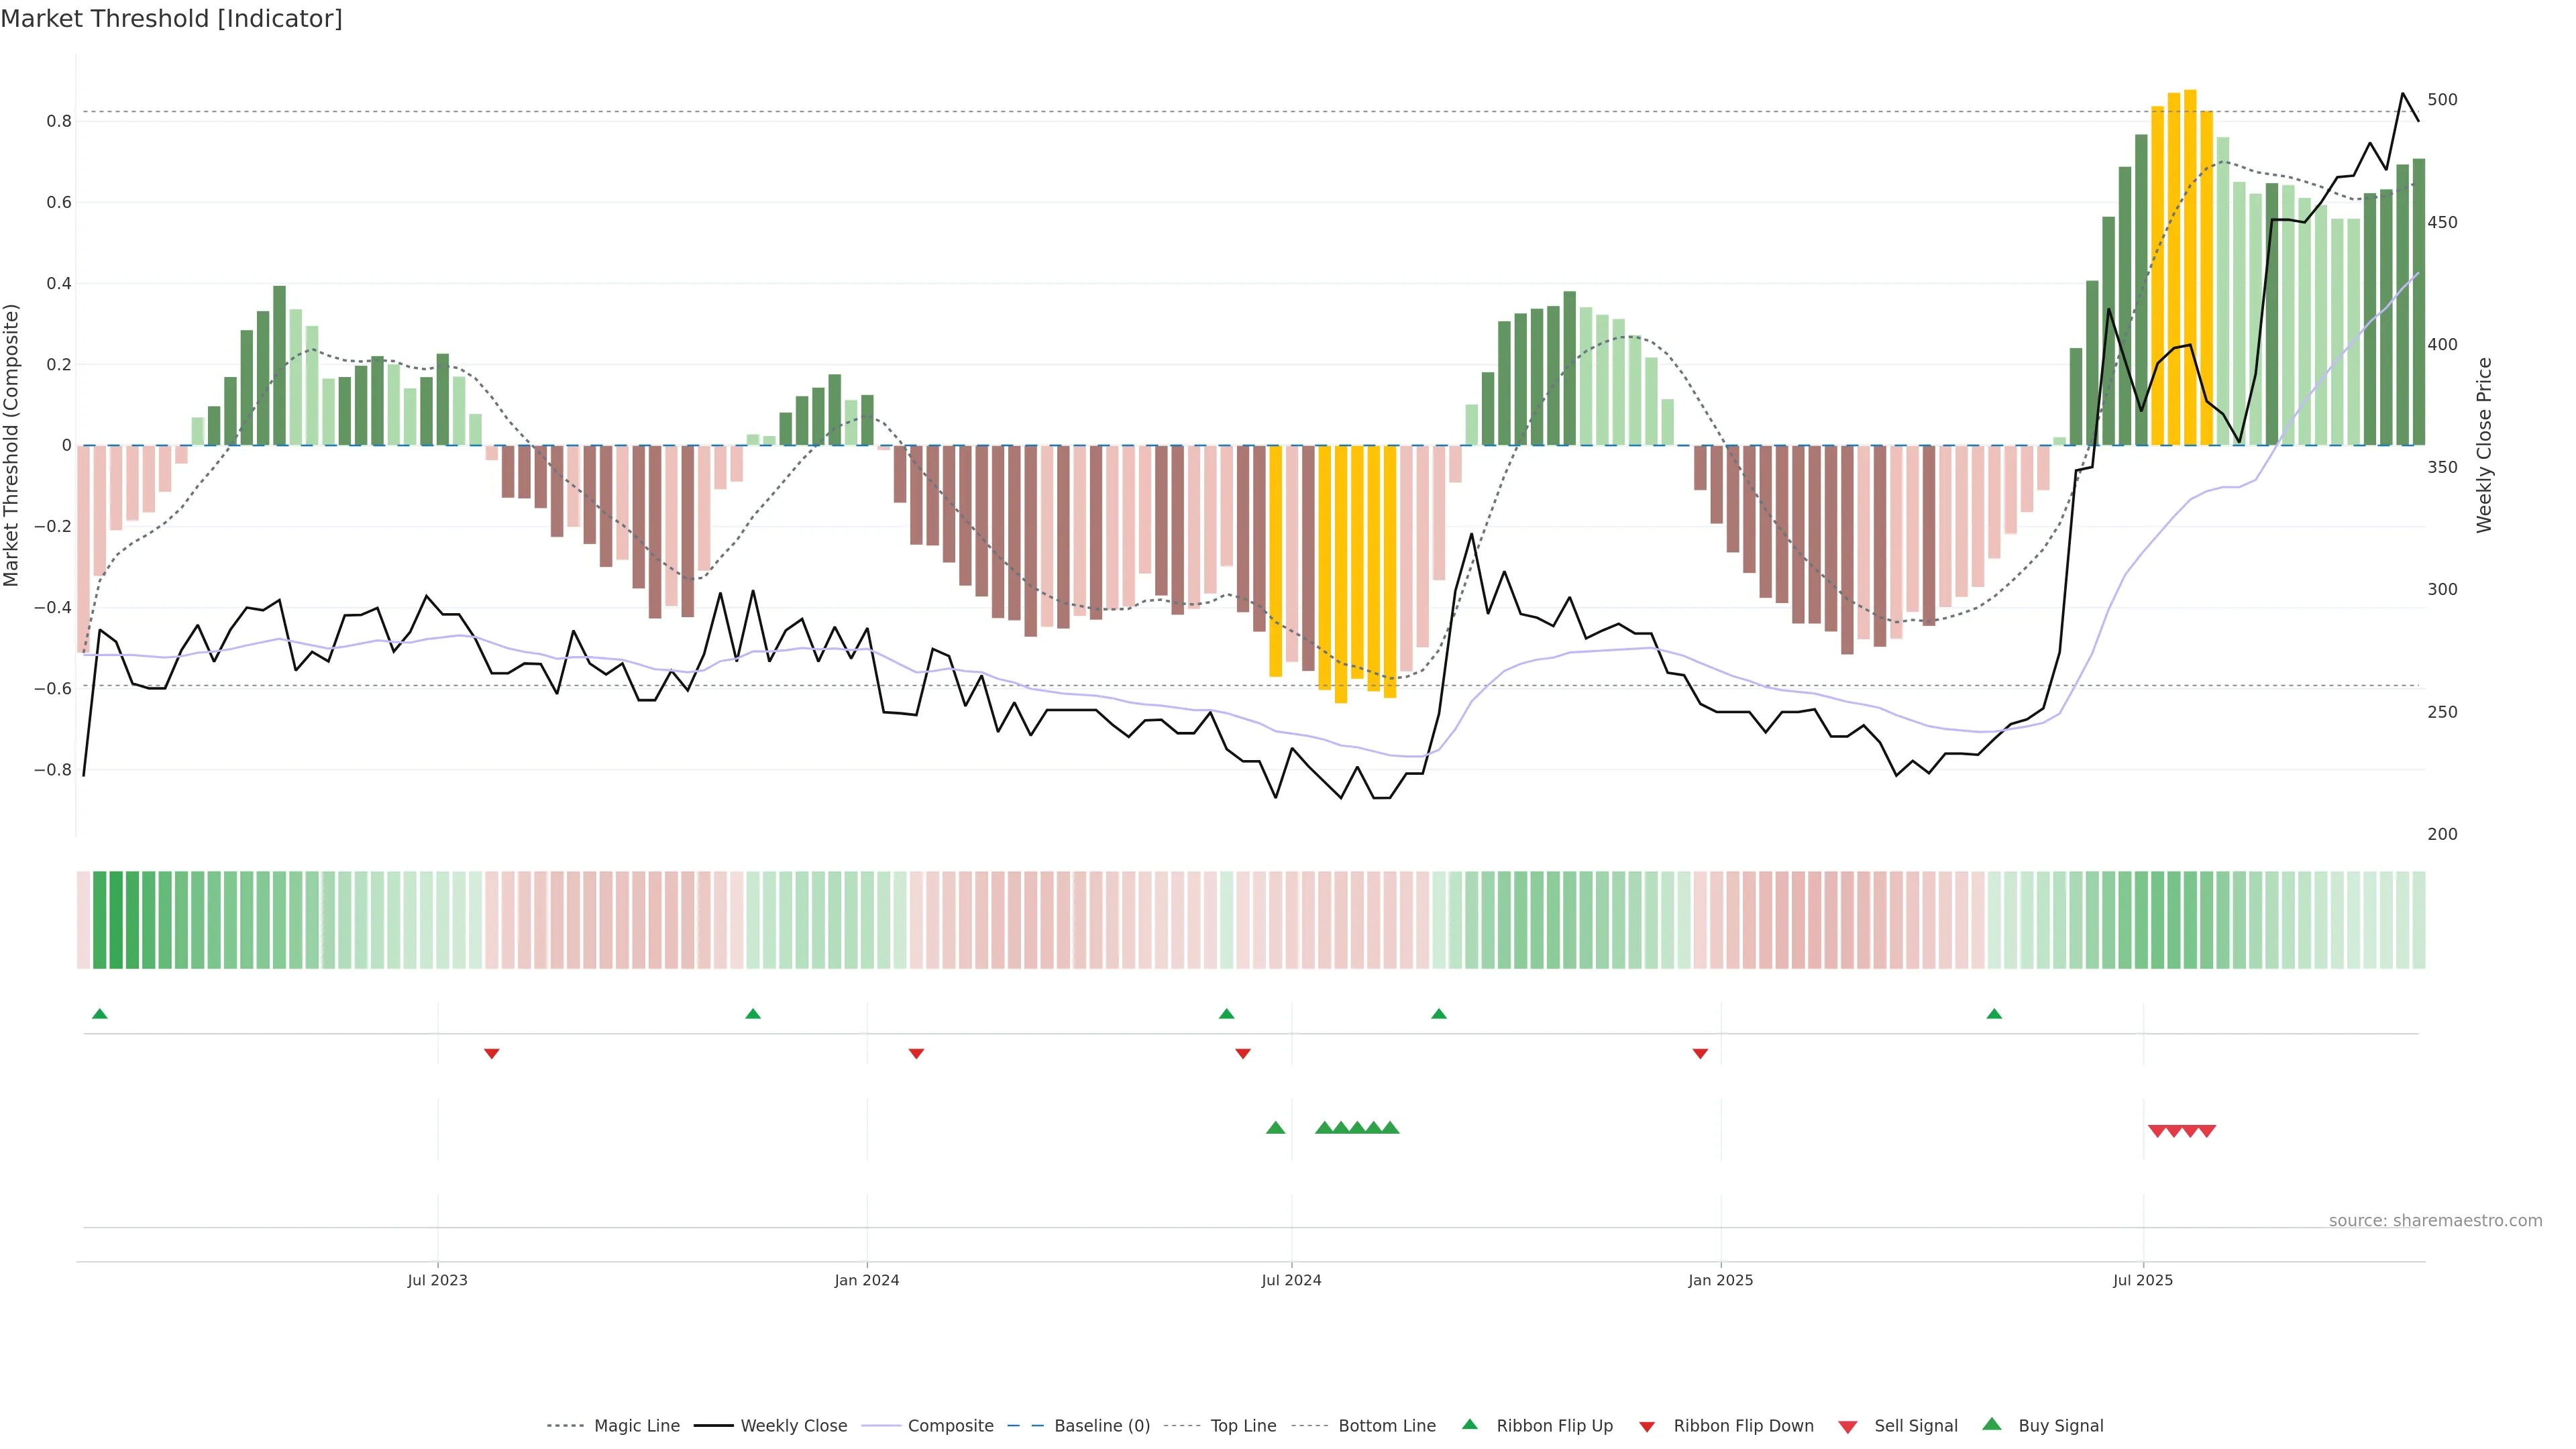Image resolution: width=2576 pixels, height=1449 pixels.
Task: Click the first red sell triangle at Jul 2025
Action: 2157,1131
